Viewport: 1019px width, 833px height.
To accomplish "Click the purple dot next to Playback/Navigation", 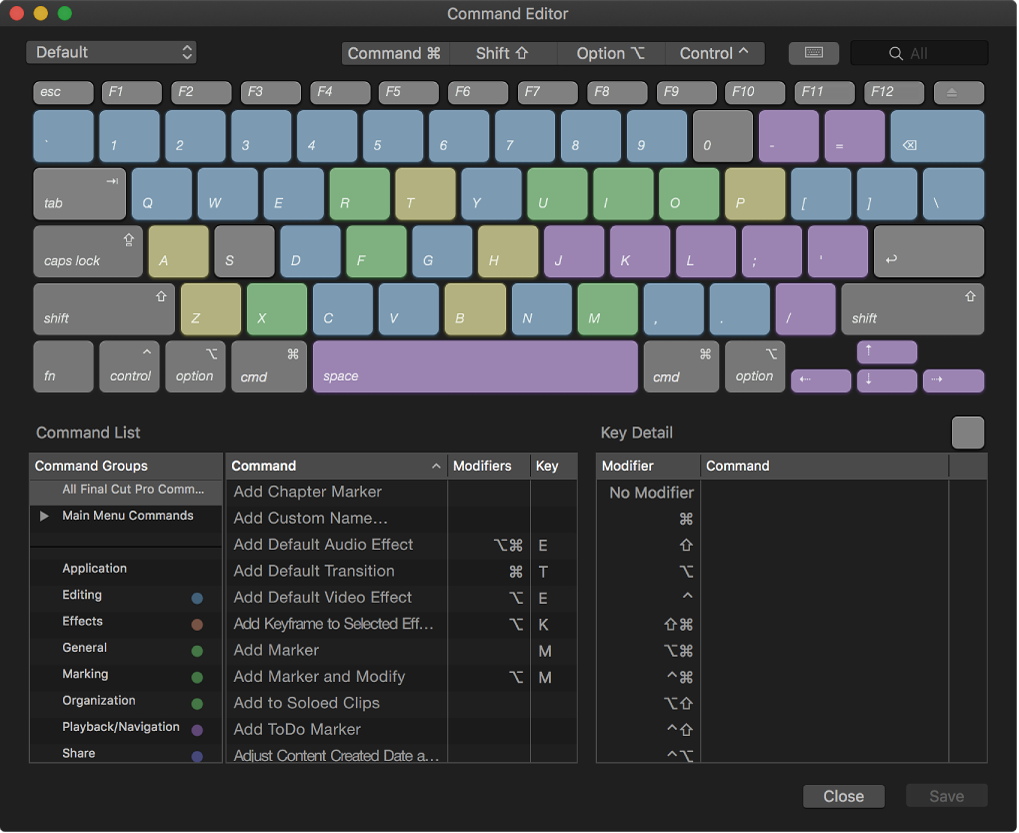I will coord(197,727).
